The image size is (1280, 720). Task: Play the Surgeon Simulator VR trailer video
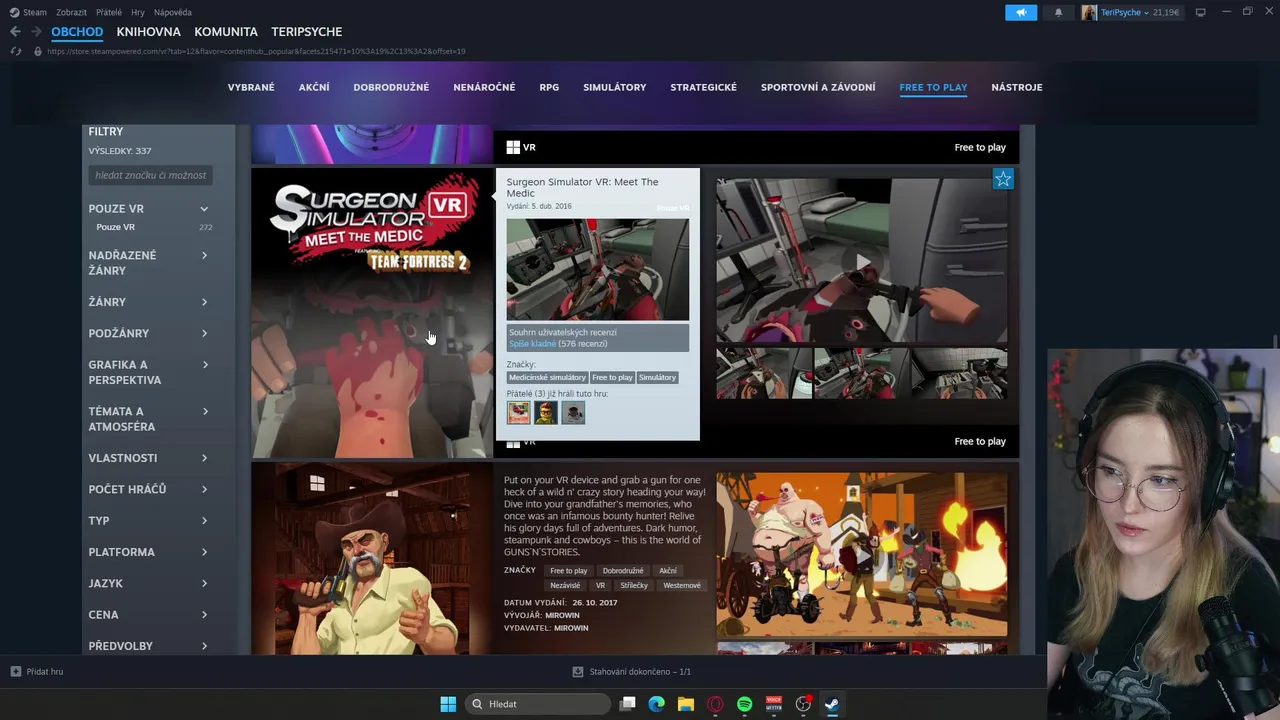click(x=862, y=262)
